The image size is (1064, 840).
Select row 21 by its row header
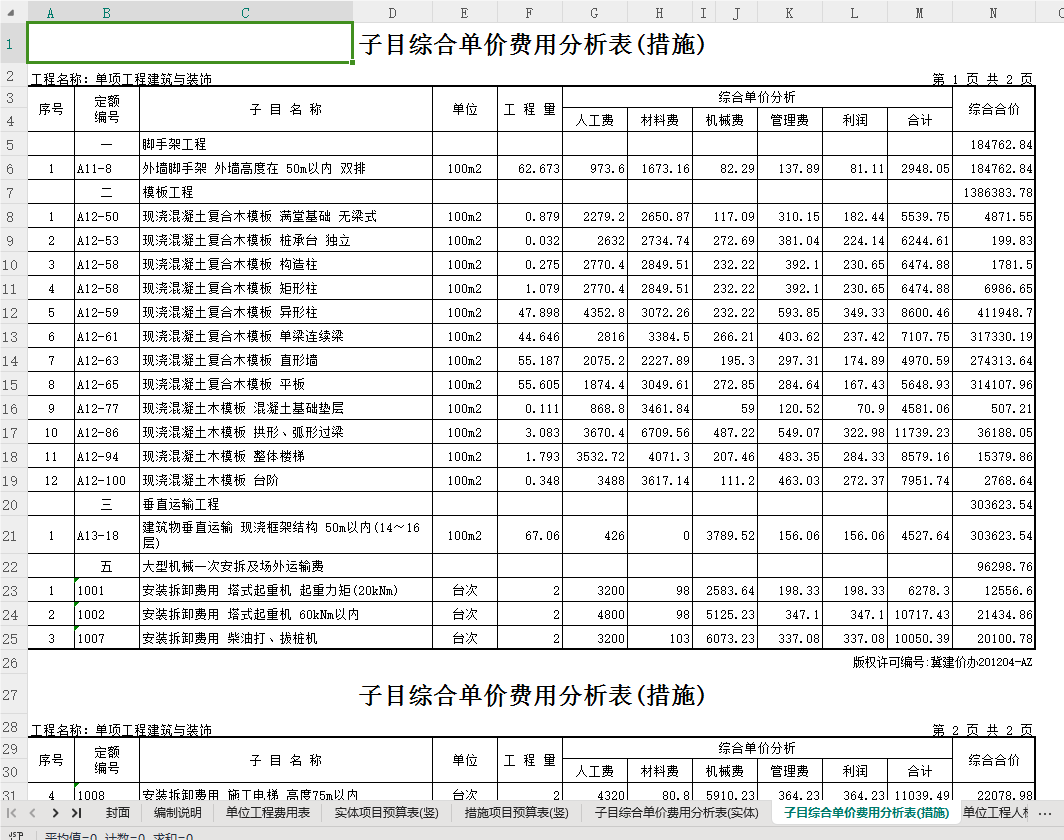tap(10, 536)
